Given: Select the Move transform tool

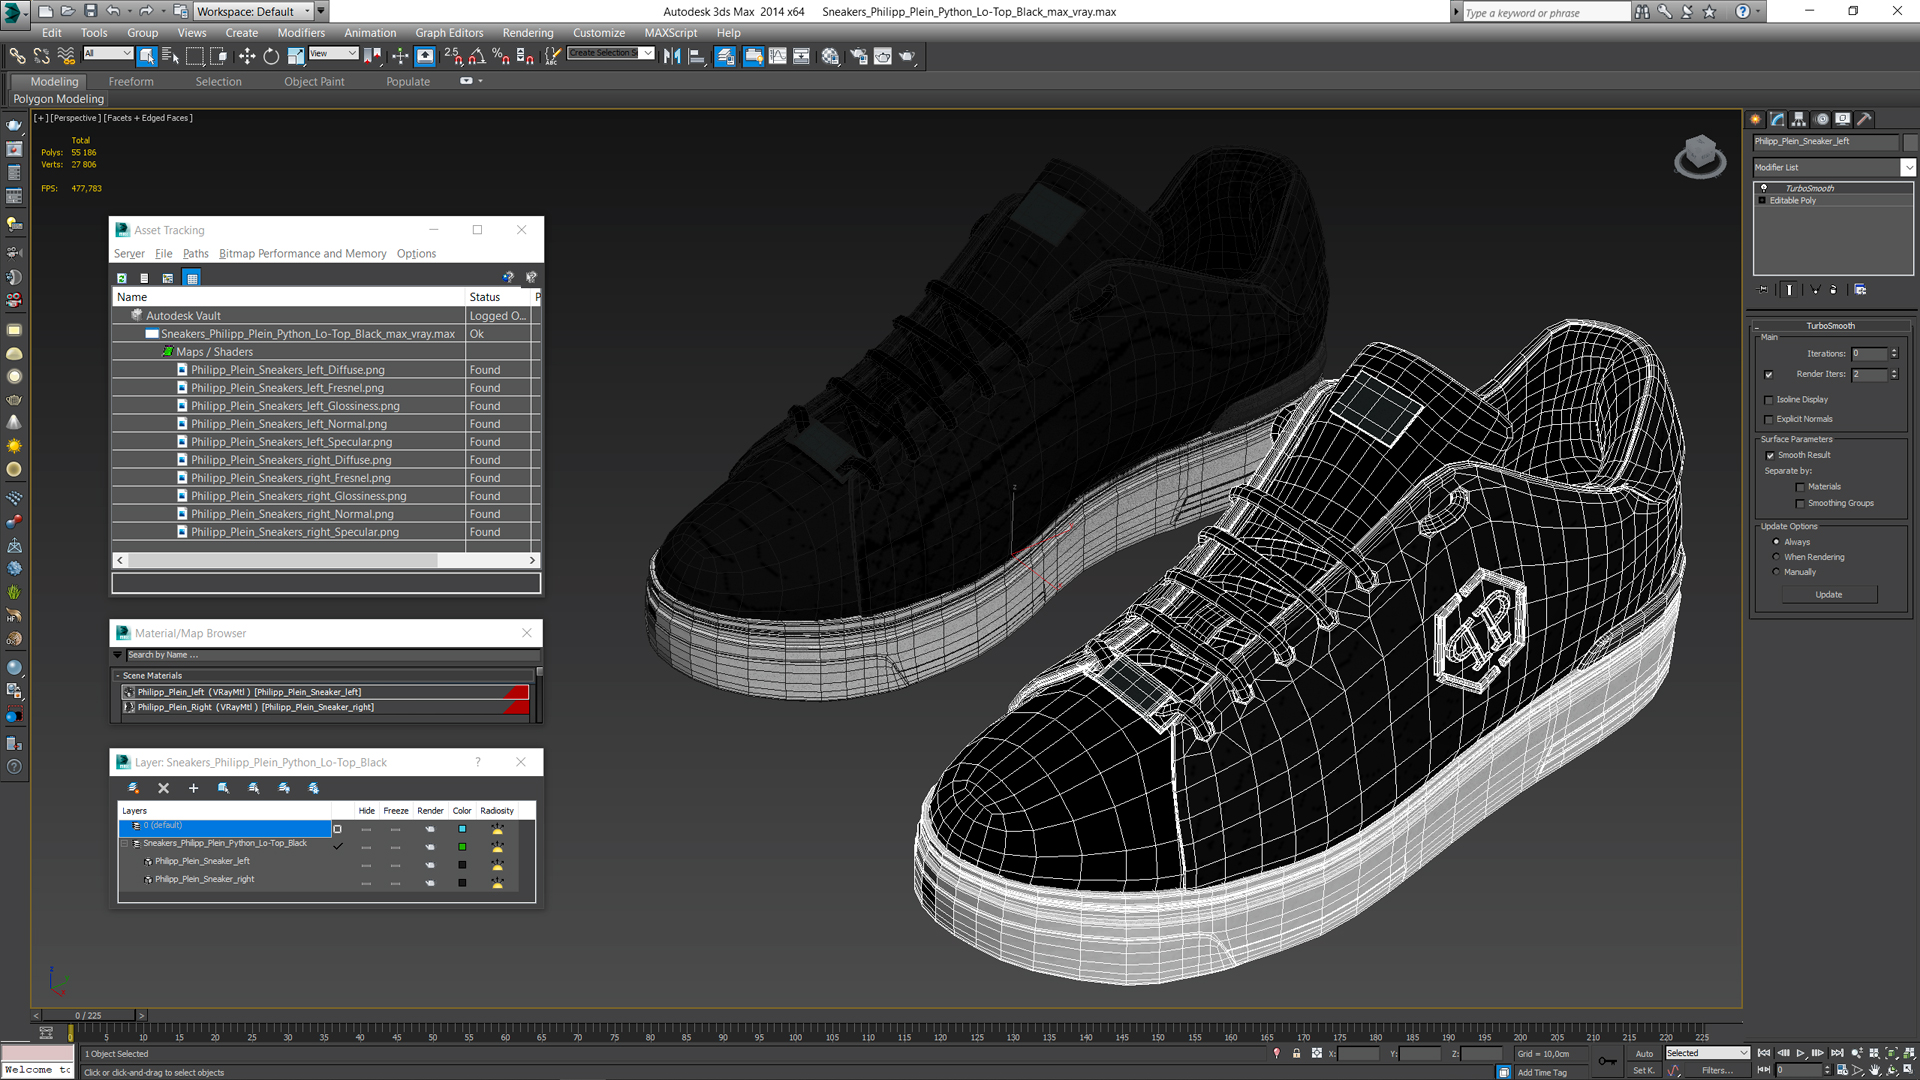Looking at the screenshot, I should [x=246, y=57].
